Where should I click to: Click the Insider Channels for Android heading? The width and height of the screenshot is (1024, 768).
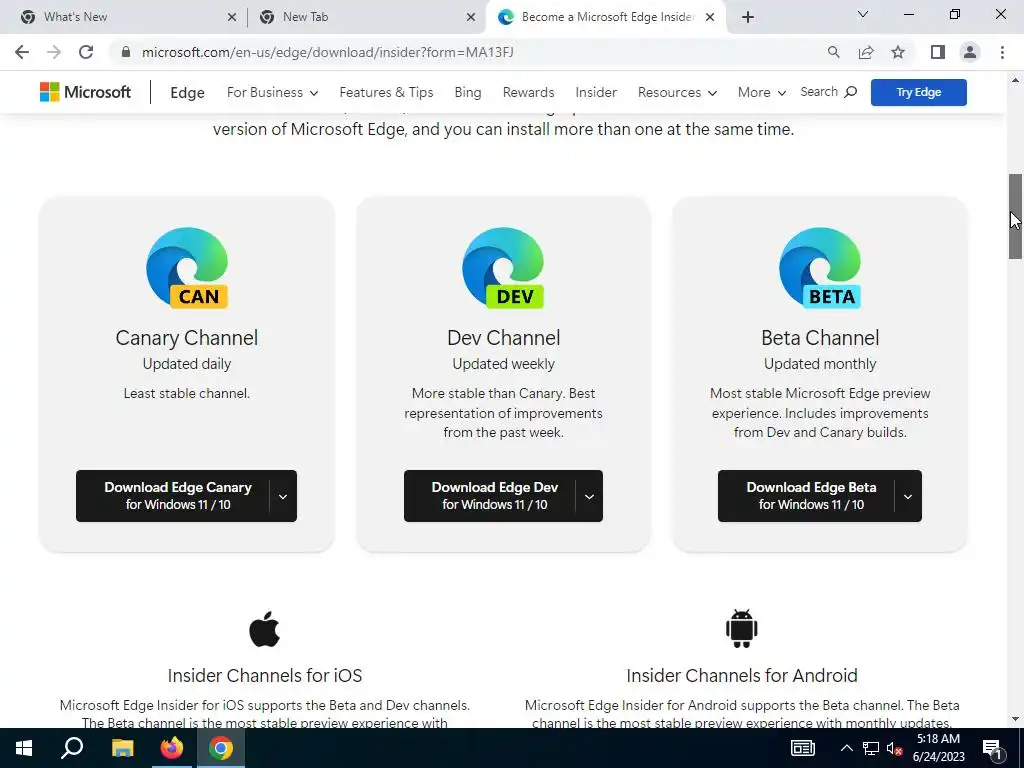tap(742, 675)
